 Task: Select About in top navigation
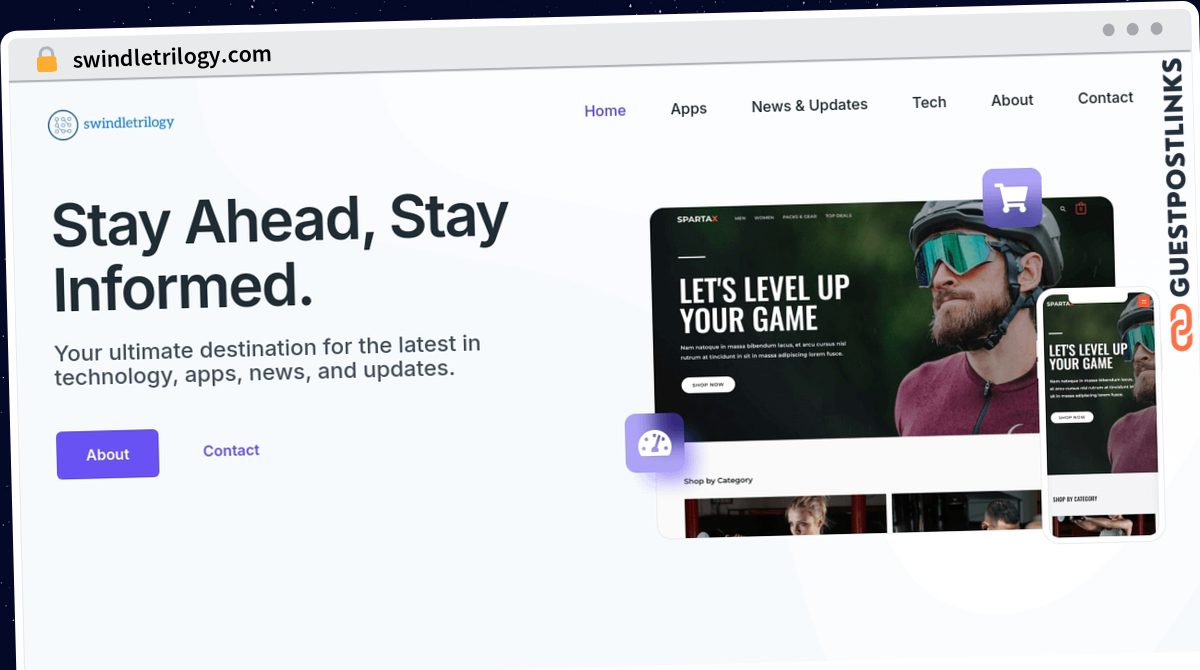click(1012, 100)
